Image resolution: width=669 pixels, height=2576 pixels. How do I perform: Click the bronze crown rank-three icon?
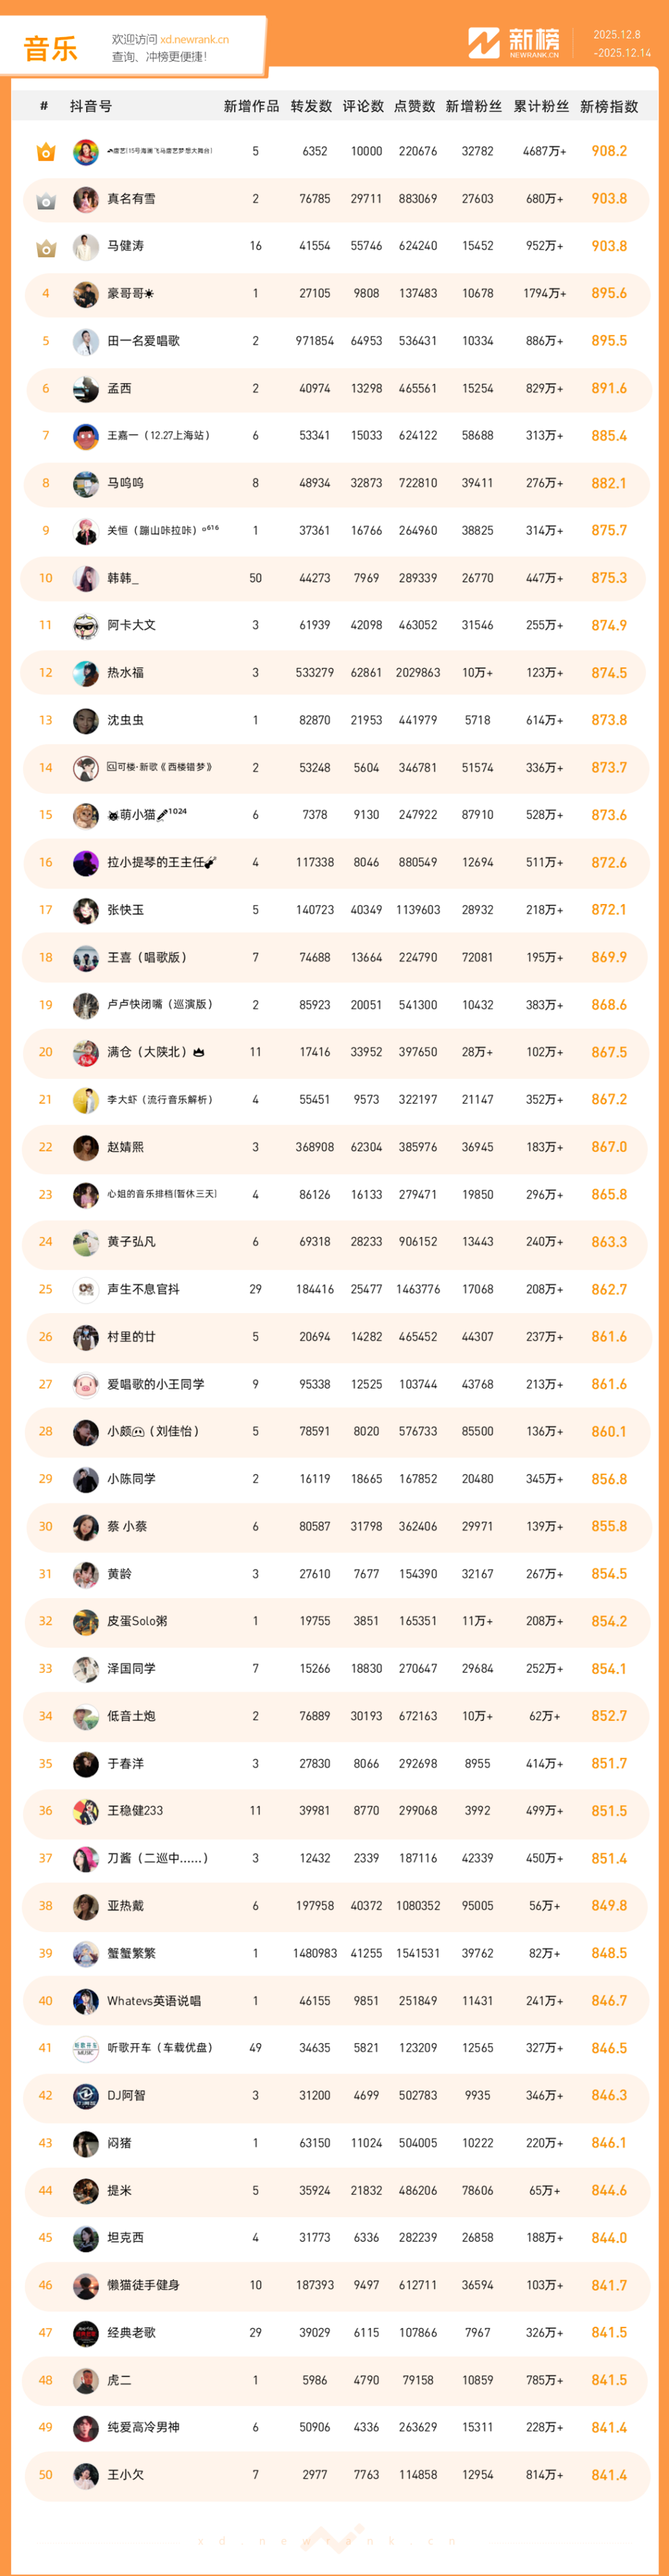tap(46, 247)
